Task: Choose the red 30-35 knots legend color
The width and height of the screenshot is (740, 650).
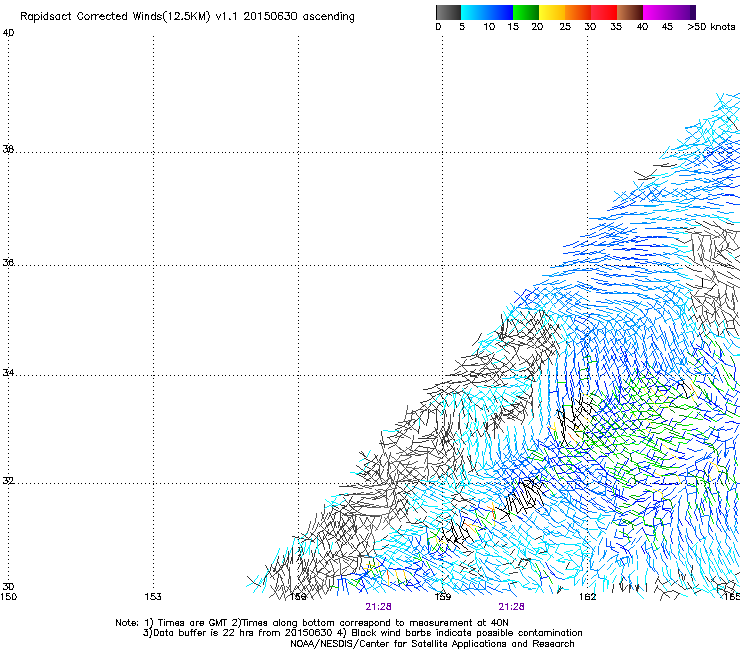Action: 604,12
